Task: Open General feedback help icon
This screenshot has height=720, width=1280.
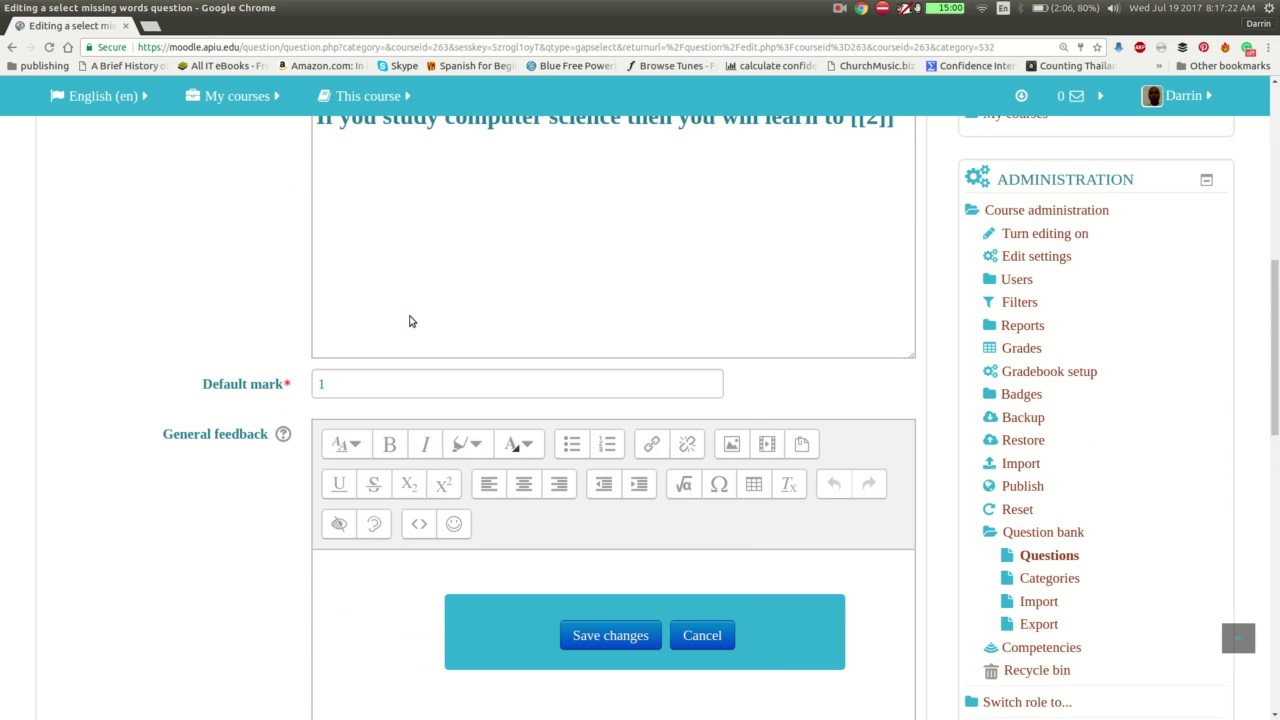Action: [x=283, y=434]
